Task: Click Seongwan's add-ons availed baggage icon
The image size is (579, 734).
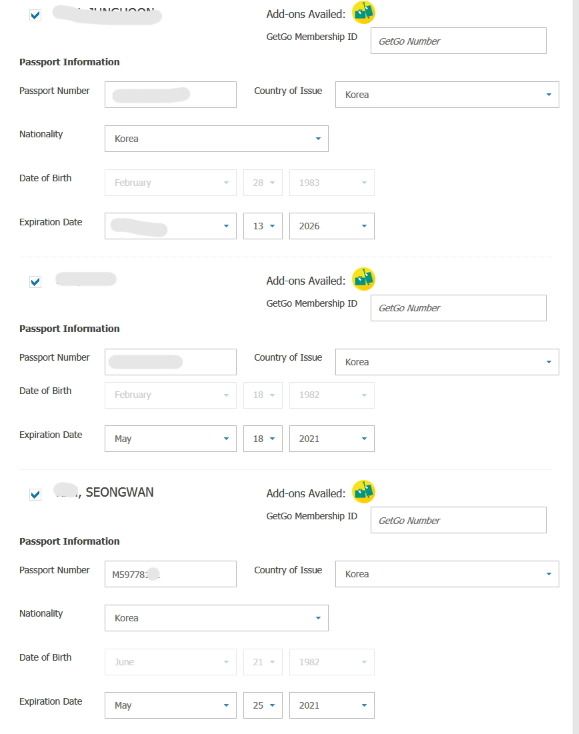Action: tap(364, 492)
